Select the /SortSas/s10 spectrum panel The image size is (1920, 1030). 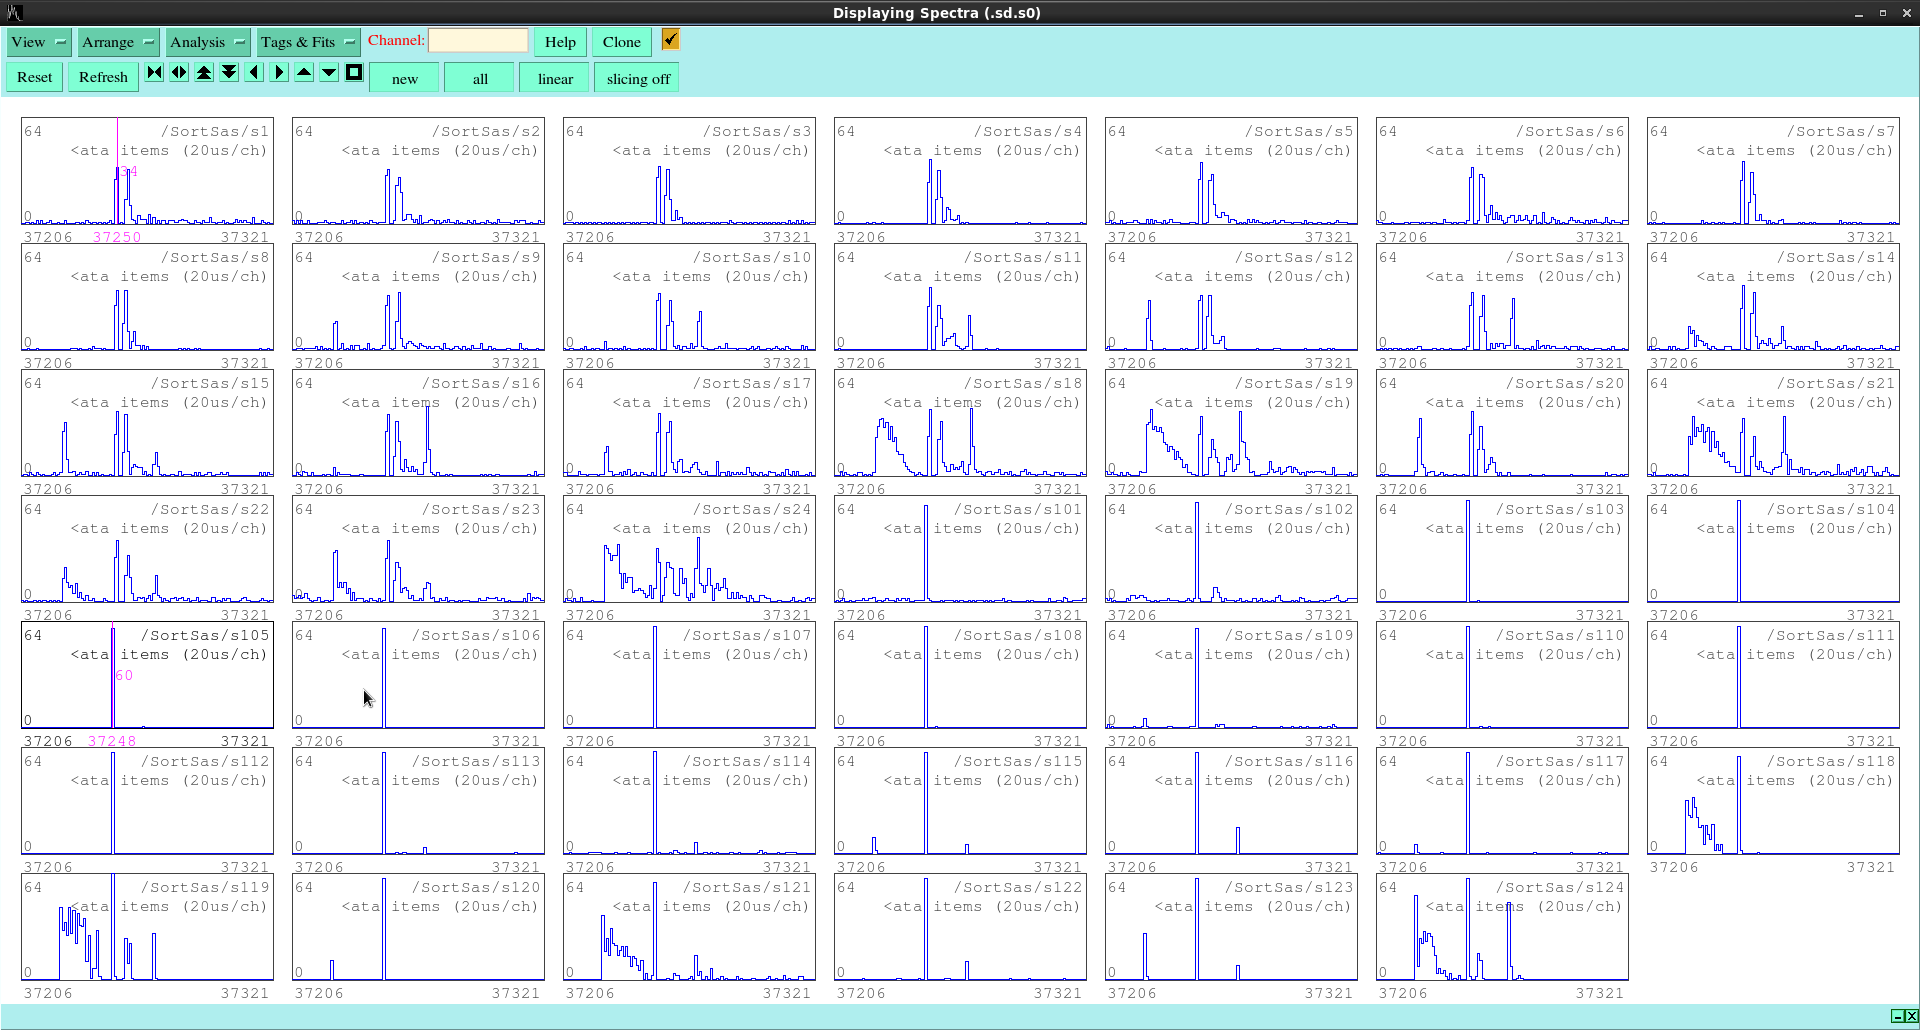pyautogui.click(x=689, y=297)
